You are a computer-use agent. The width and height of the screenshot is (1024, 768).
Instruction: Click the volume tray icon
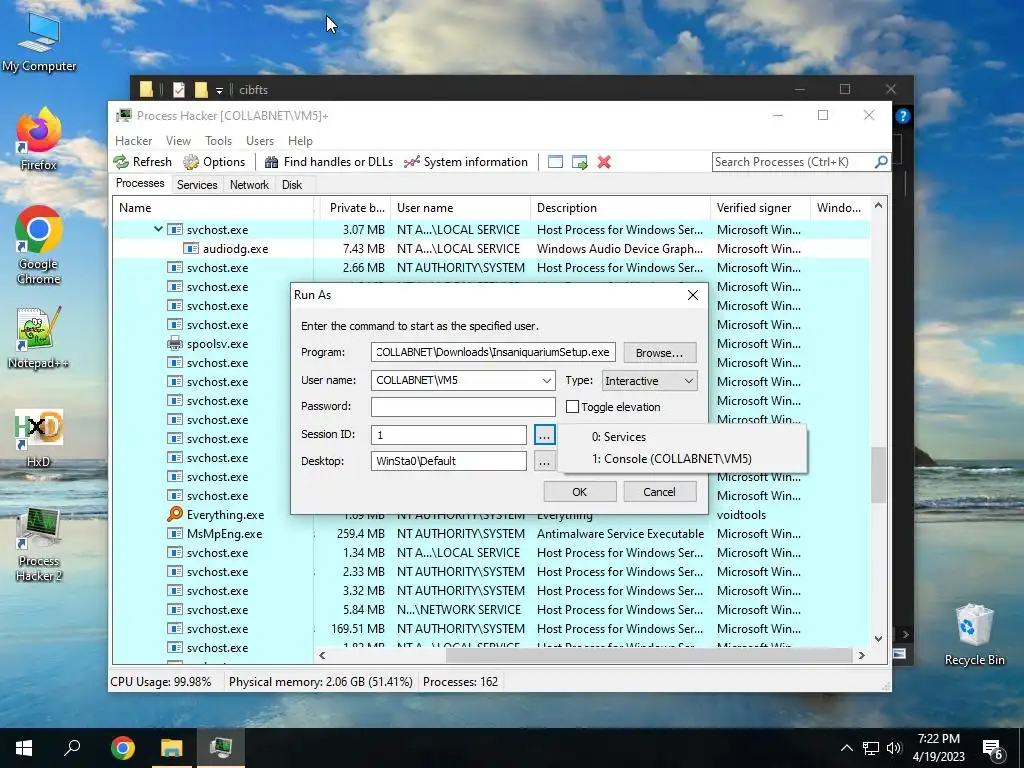894,748
